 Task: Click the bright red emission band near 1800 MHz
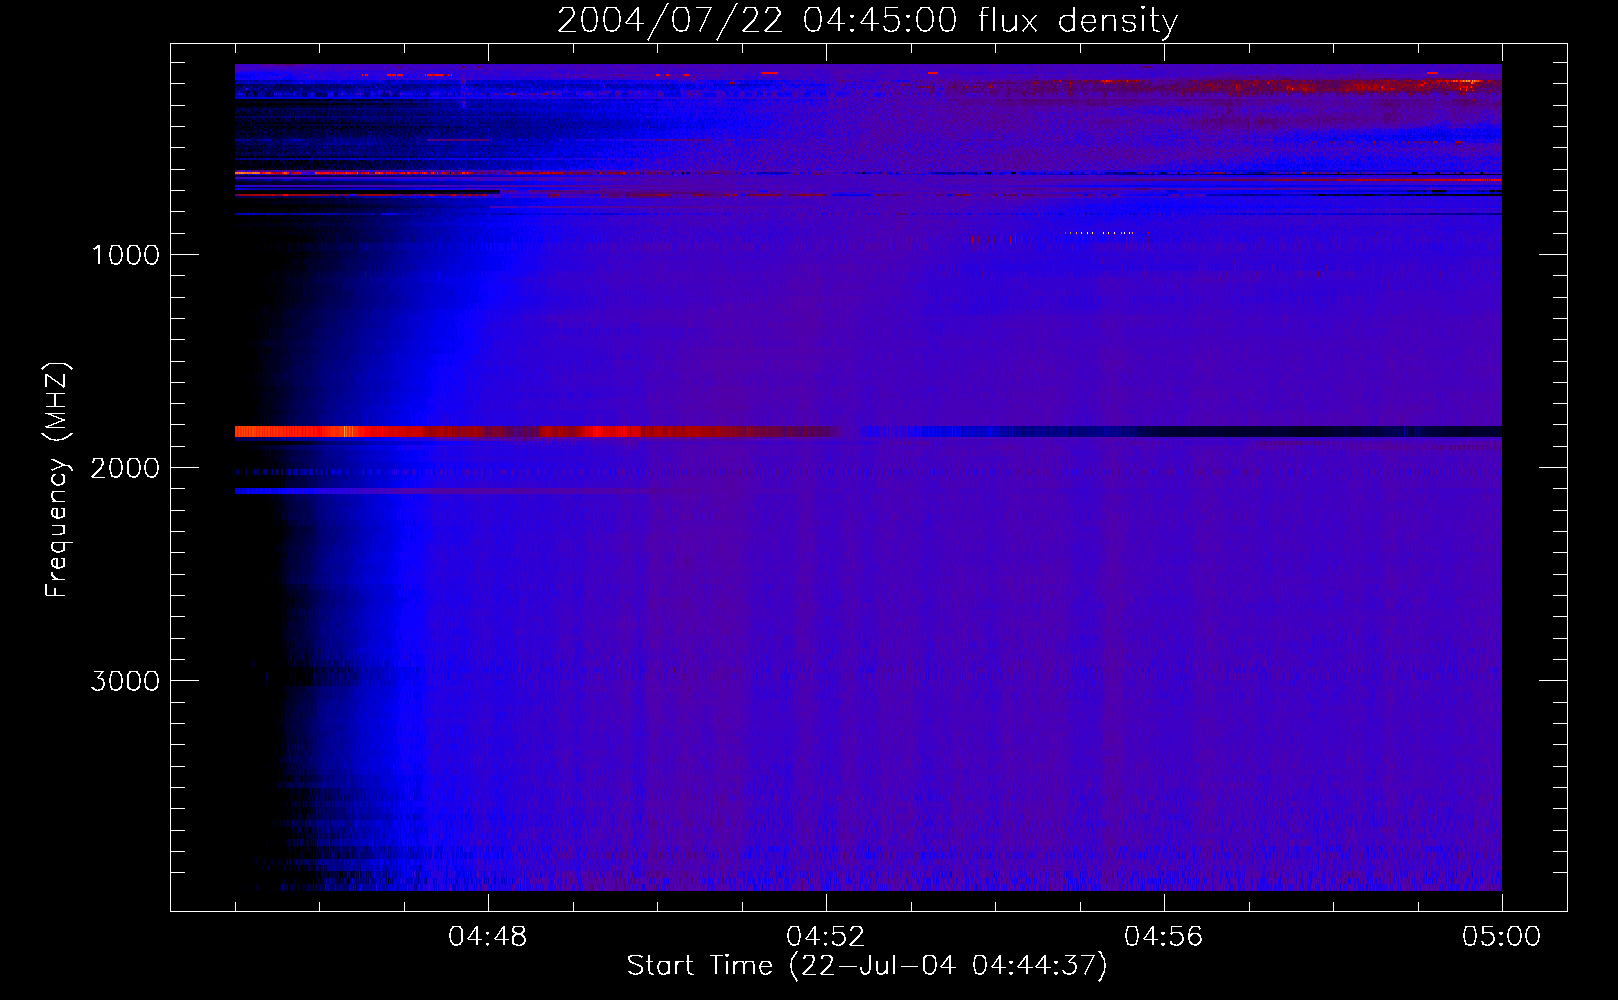pos(540,432)
